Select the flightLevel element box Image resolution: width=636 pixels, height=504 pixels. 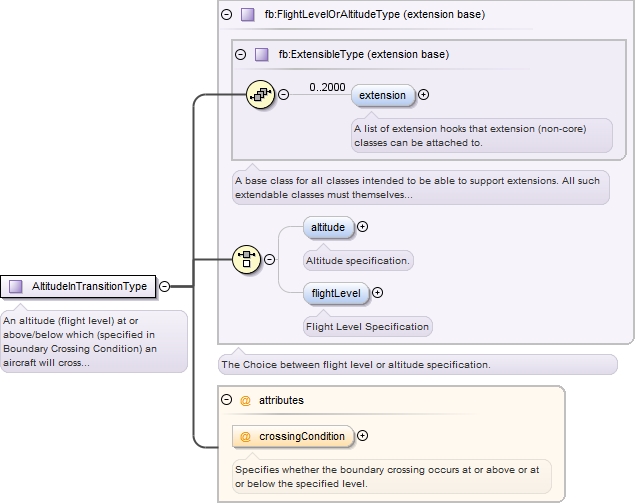[338, 293]
